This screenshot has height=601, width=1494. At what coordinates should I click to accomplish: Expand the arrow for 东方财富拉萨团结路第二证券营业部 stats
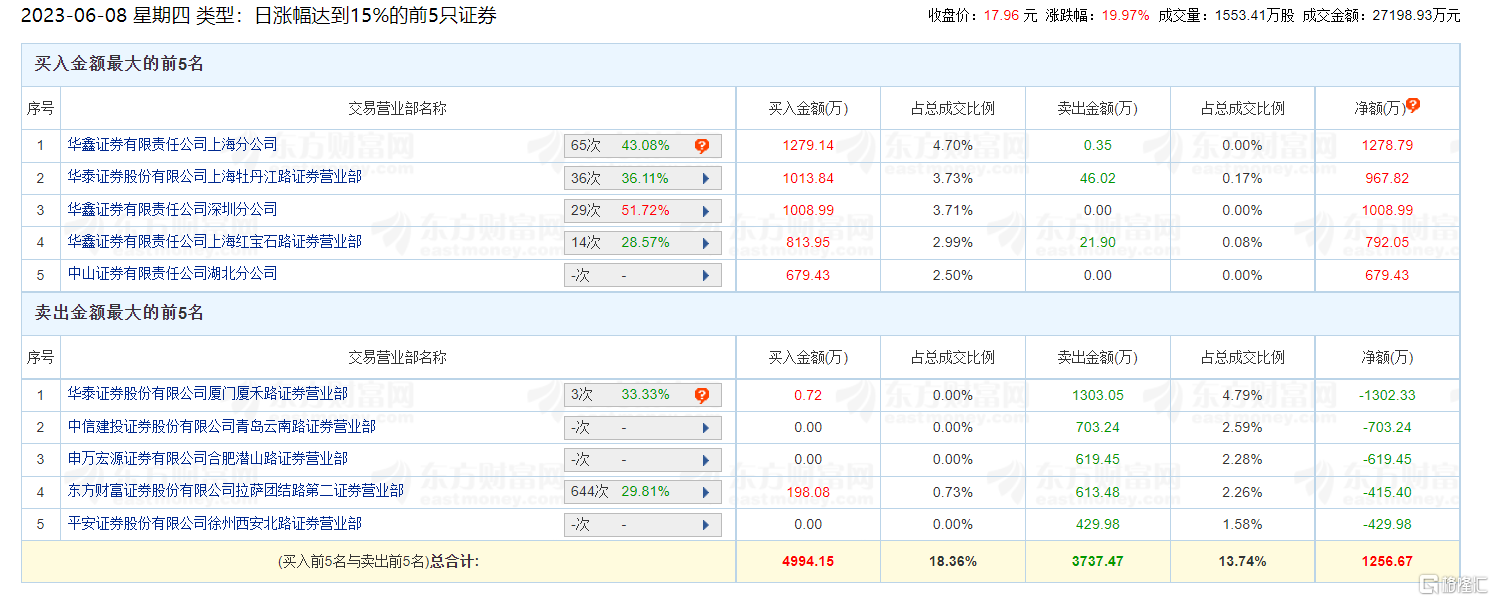tap(706, 492)
